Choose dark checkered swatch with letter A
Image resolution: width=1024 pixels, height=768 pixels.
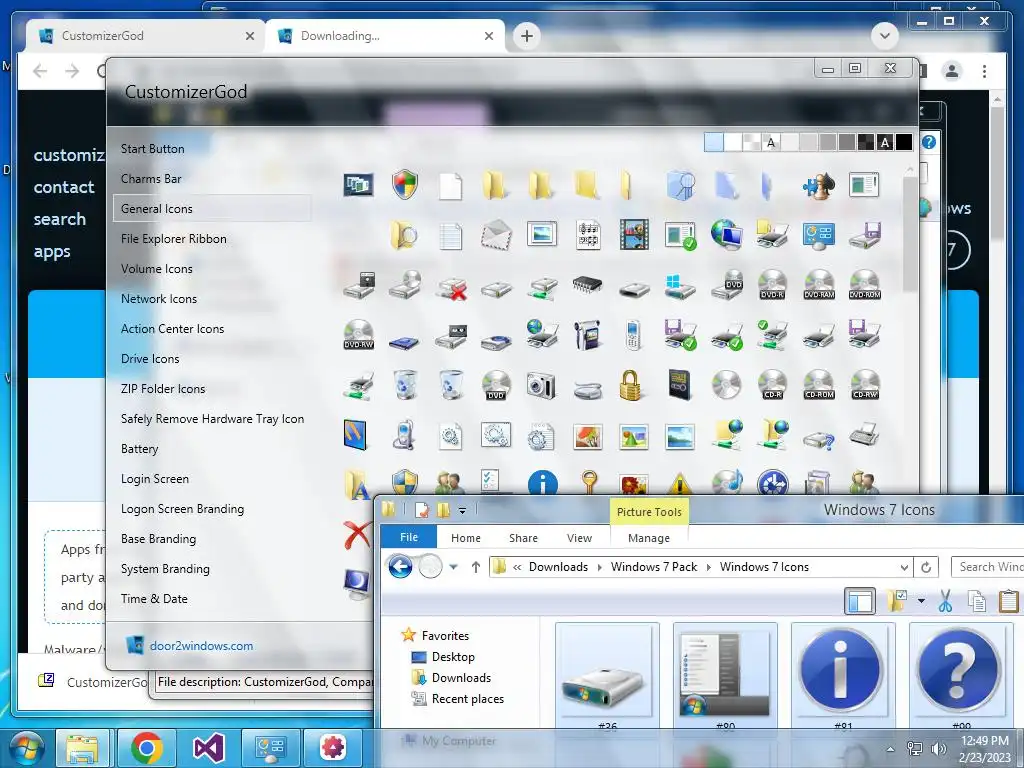[x=885, y=142]
